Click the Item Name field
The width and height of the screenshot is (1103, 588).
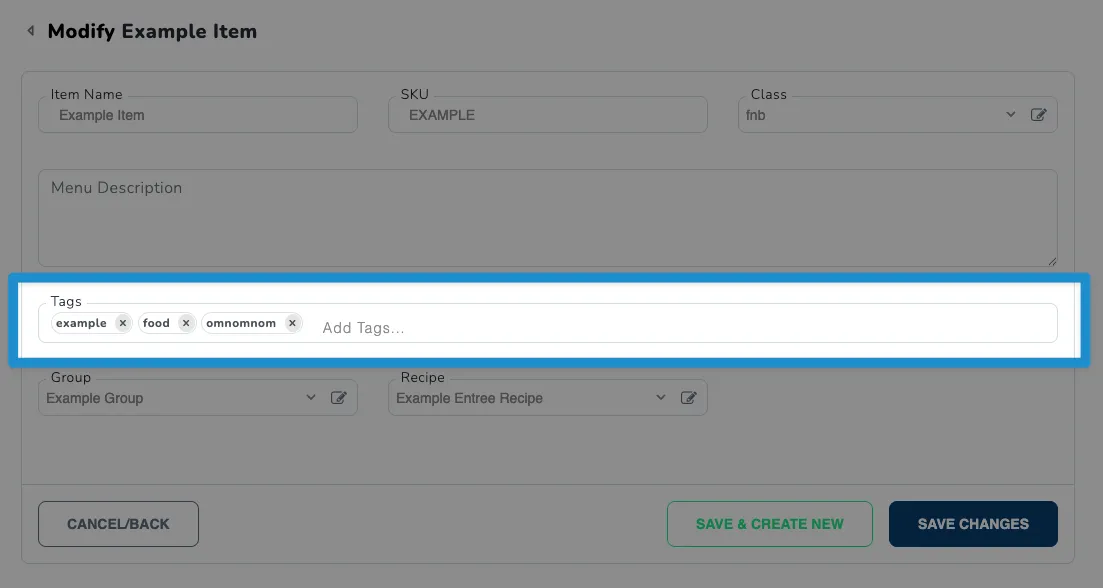[198, 115]
